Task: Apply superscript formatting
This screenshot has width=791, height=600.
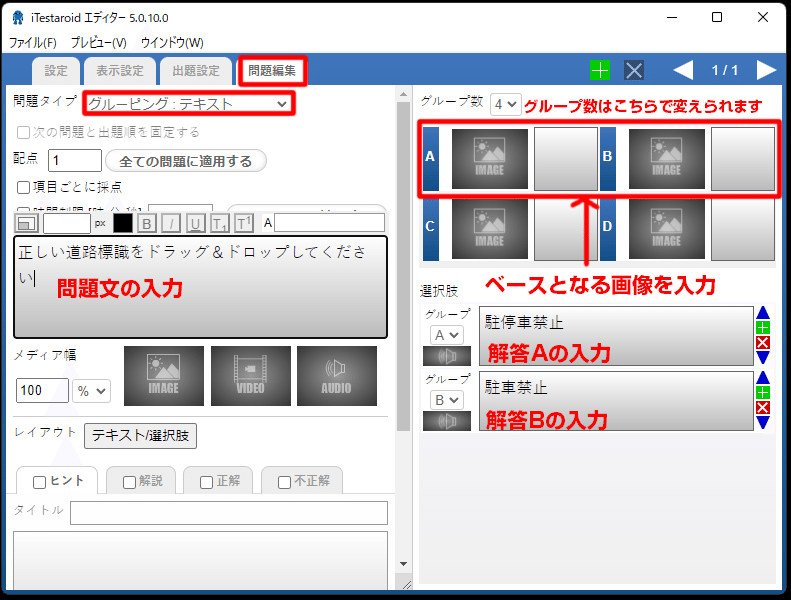Action: pyautogui.click(x=244, y=223)
